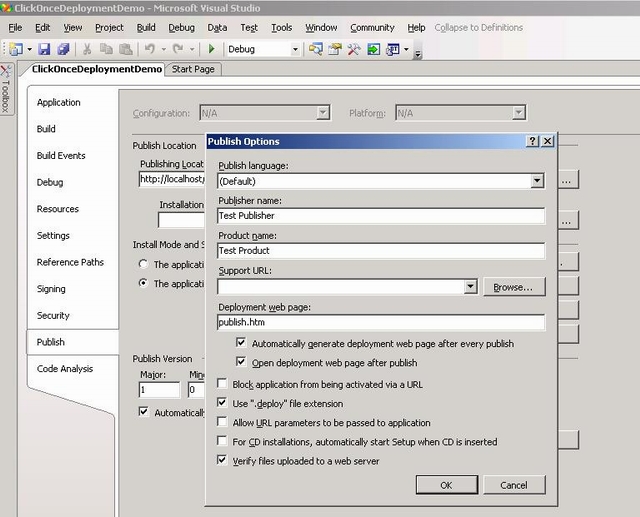Open the Properties Window toolbar icon
This screenshot has height=517, width=640.
pos(335,49)
